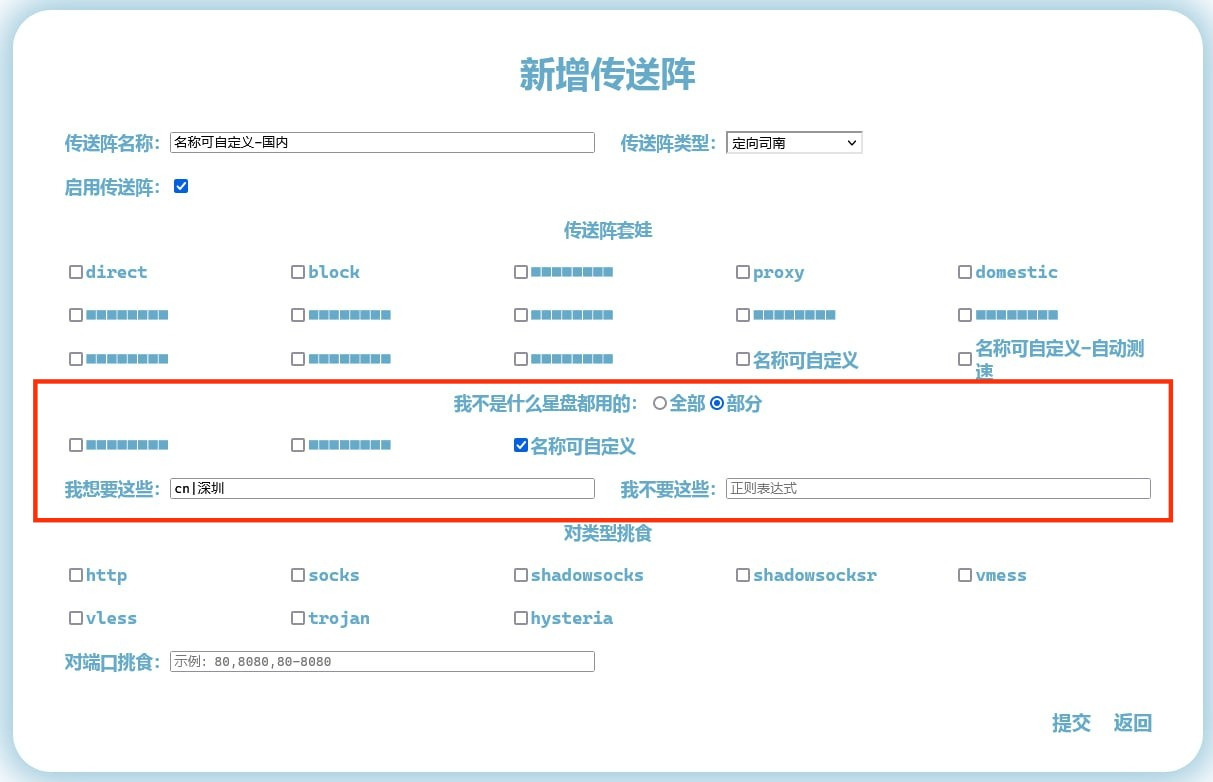Focus the 传送阵名称 text field
Image resolution: width=1213 pixels, height=782 pixels.
point(382,143)
